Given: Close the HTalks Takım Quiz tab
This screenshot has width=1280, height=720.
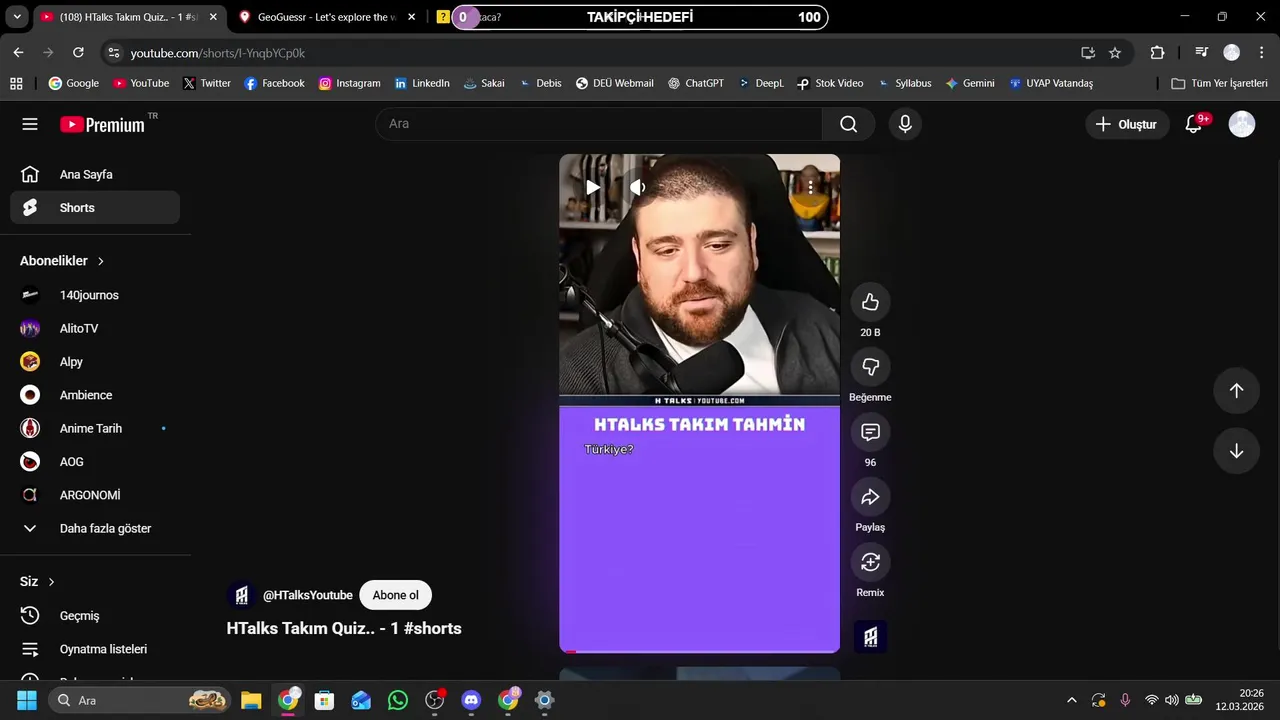Looking at the screenshot, I should pos(212,17).
